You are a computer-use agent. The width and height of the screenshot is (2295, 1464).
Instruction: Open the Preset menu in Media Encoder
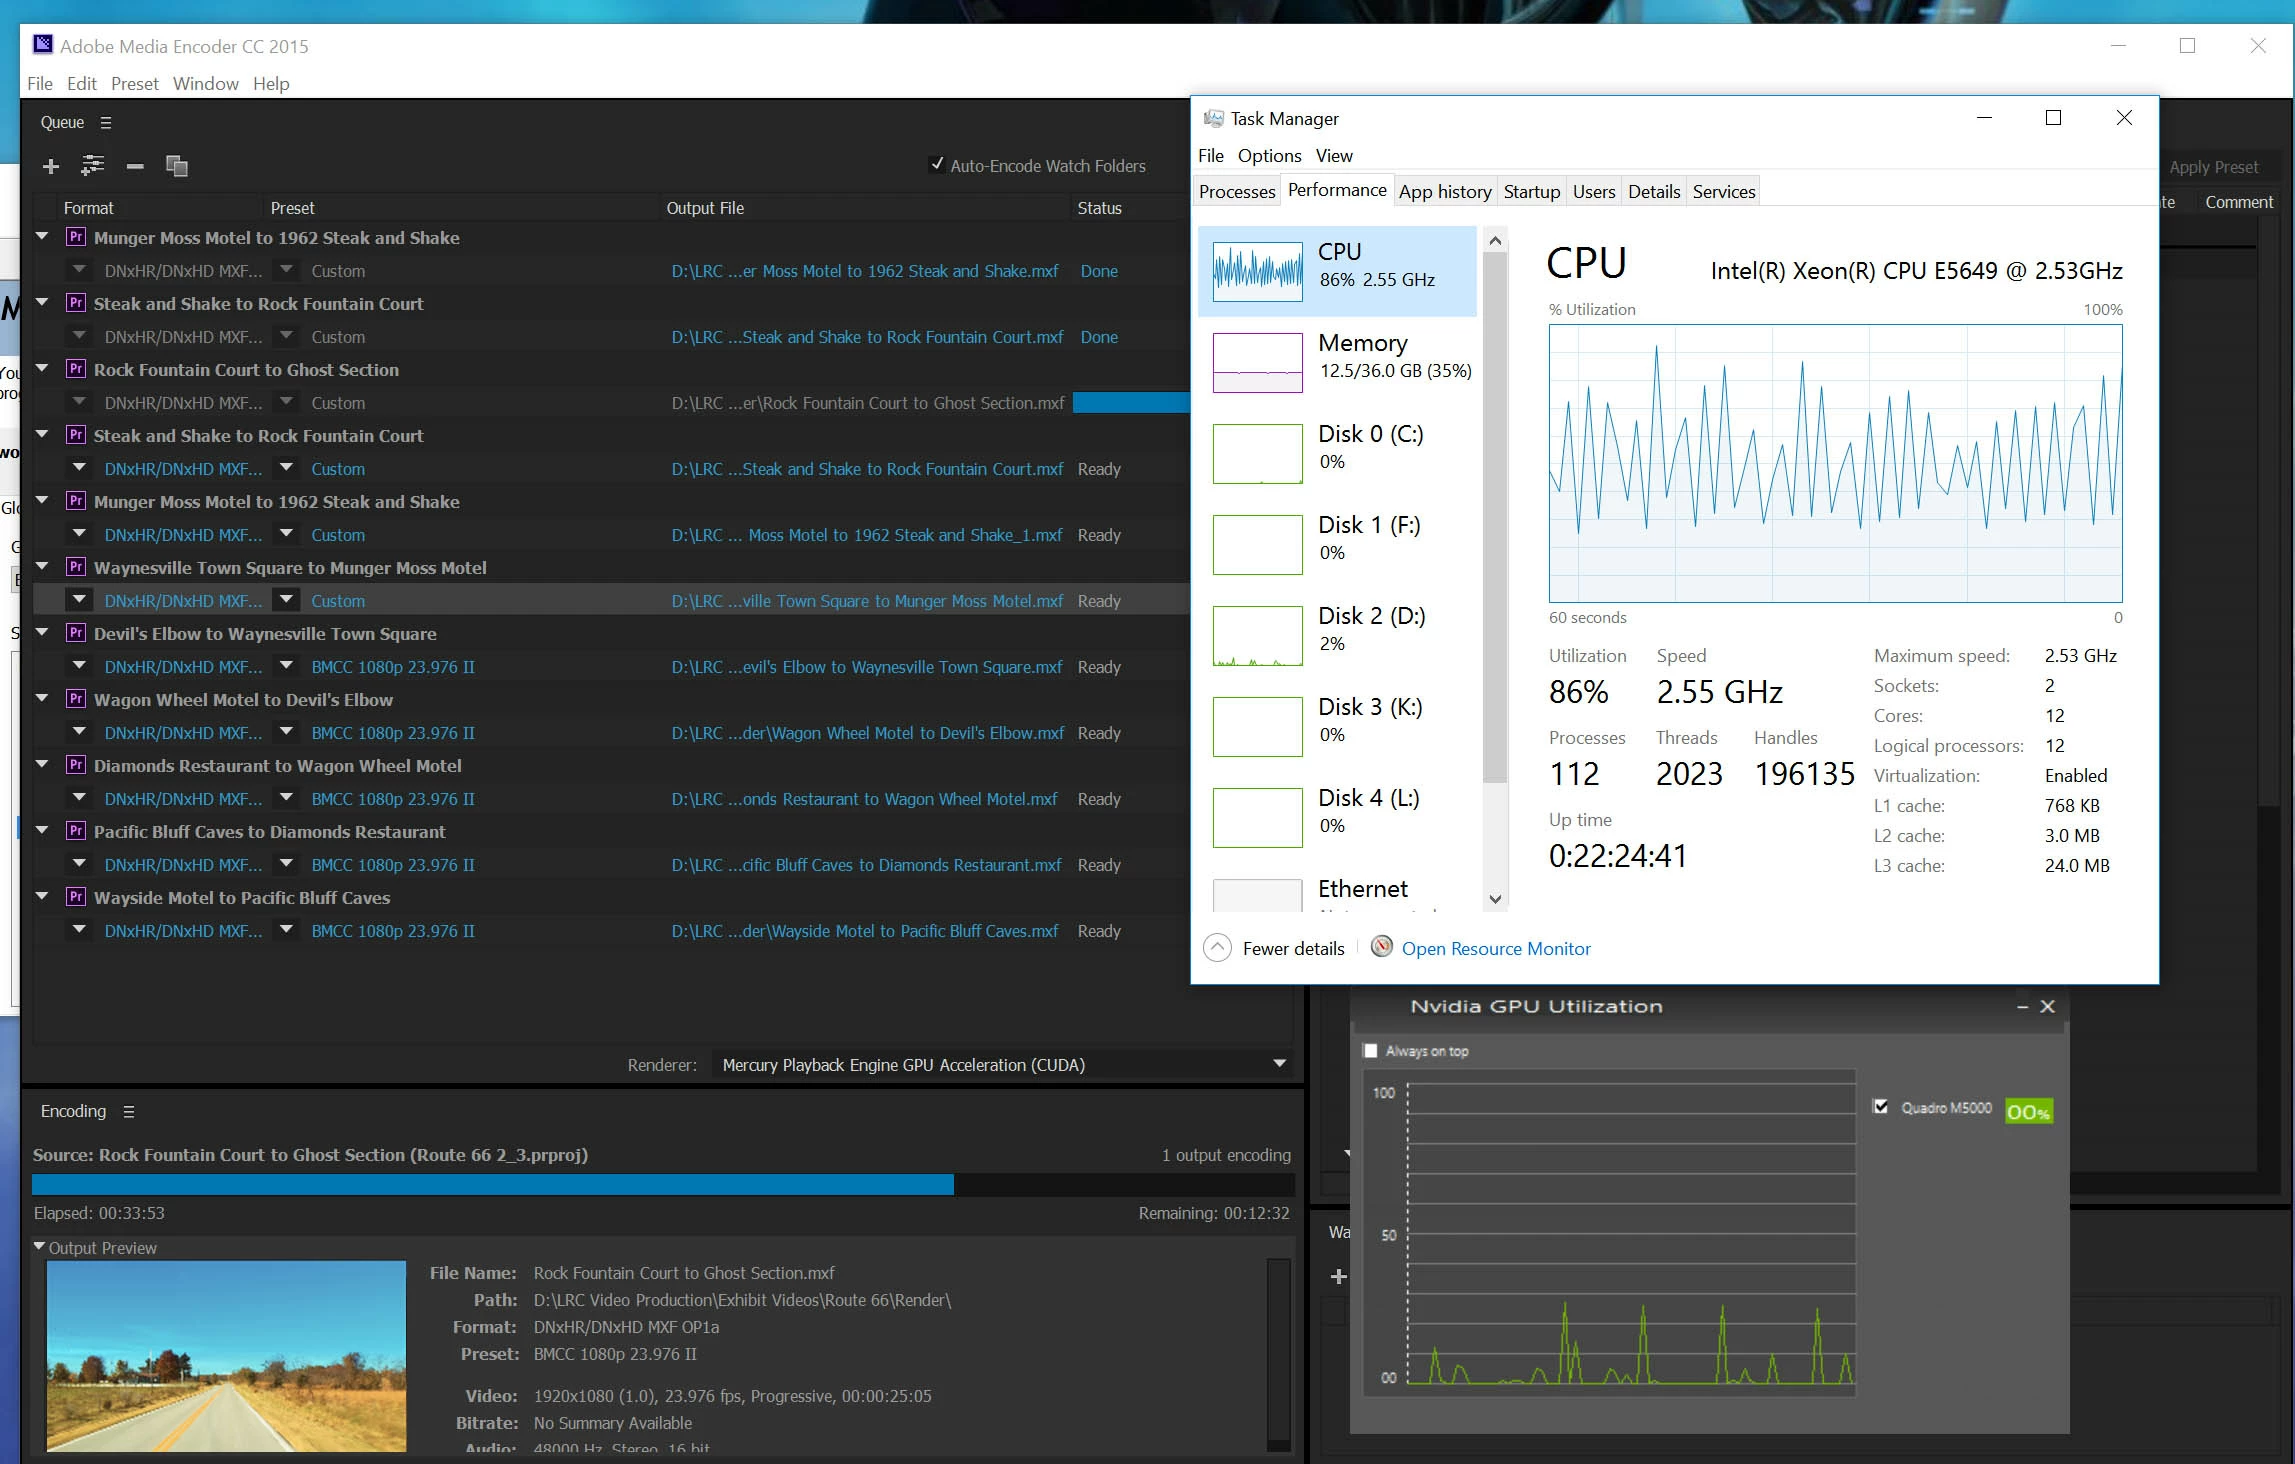134,84
